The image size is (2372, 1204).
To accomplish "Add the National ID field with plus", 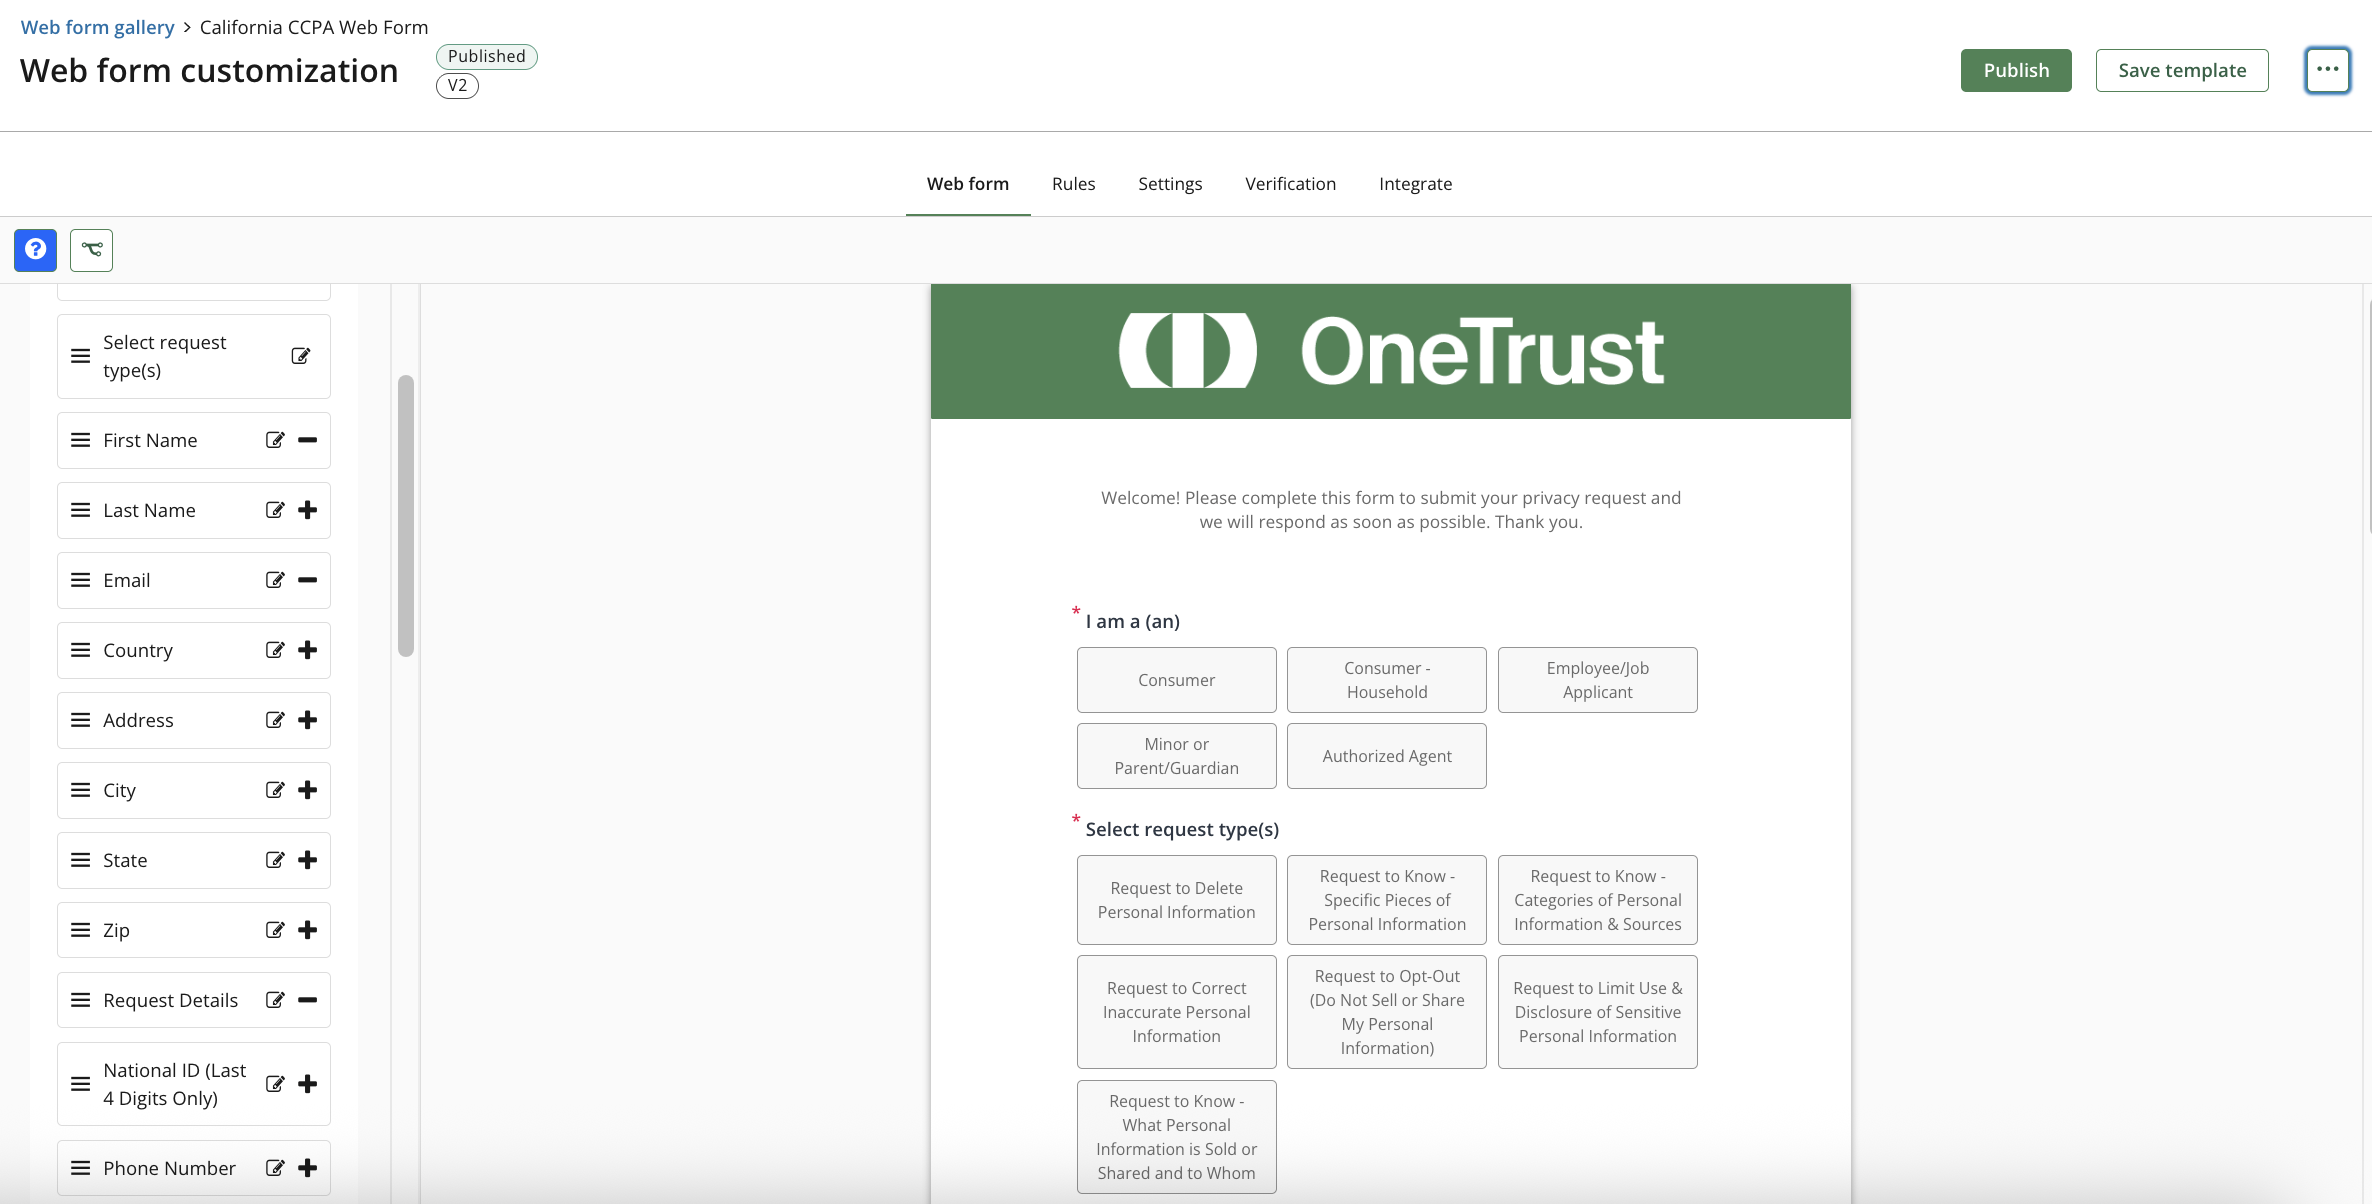I will click(308, 1084).
